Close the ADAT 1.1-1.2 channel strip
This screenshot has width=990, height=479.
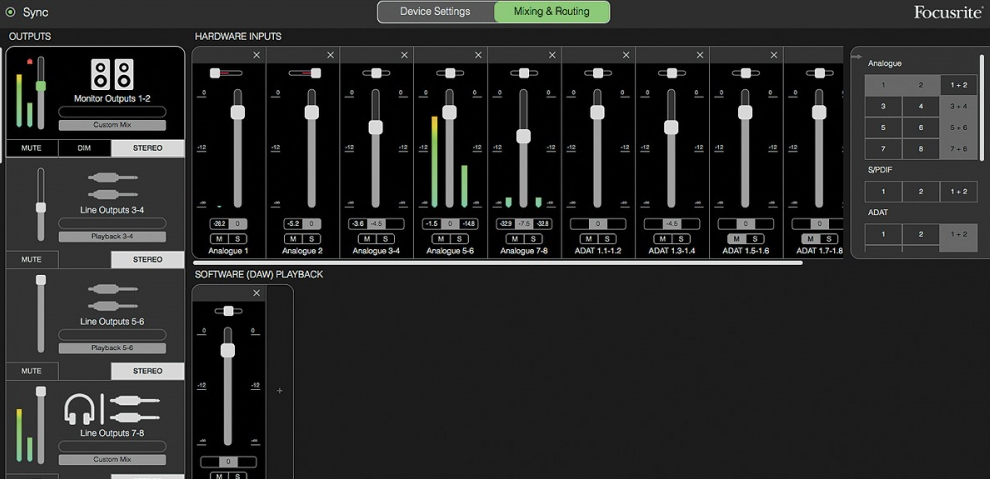pyautogui.click(x=626, y=55)
